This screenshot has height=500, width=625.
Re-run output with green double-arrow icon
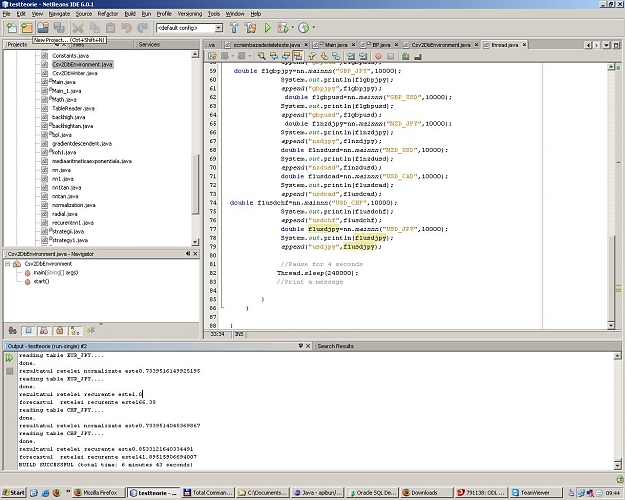pos(9,358)
